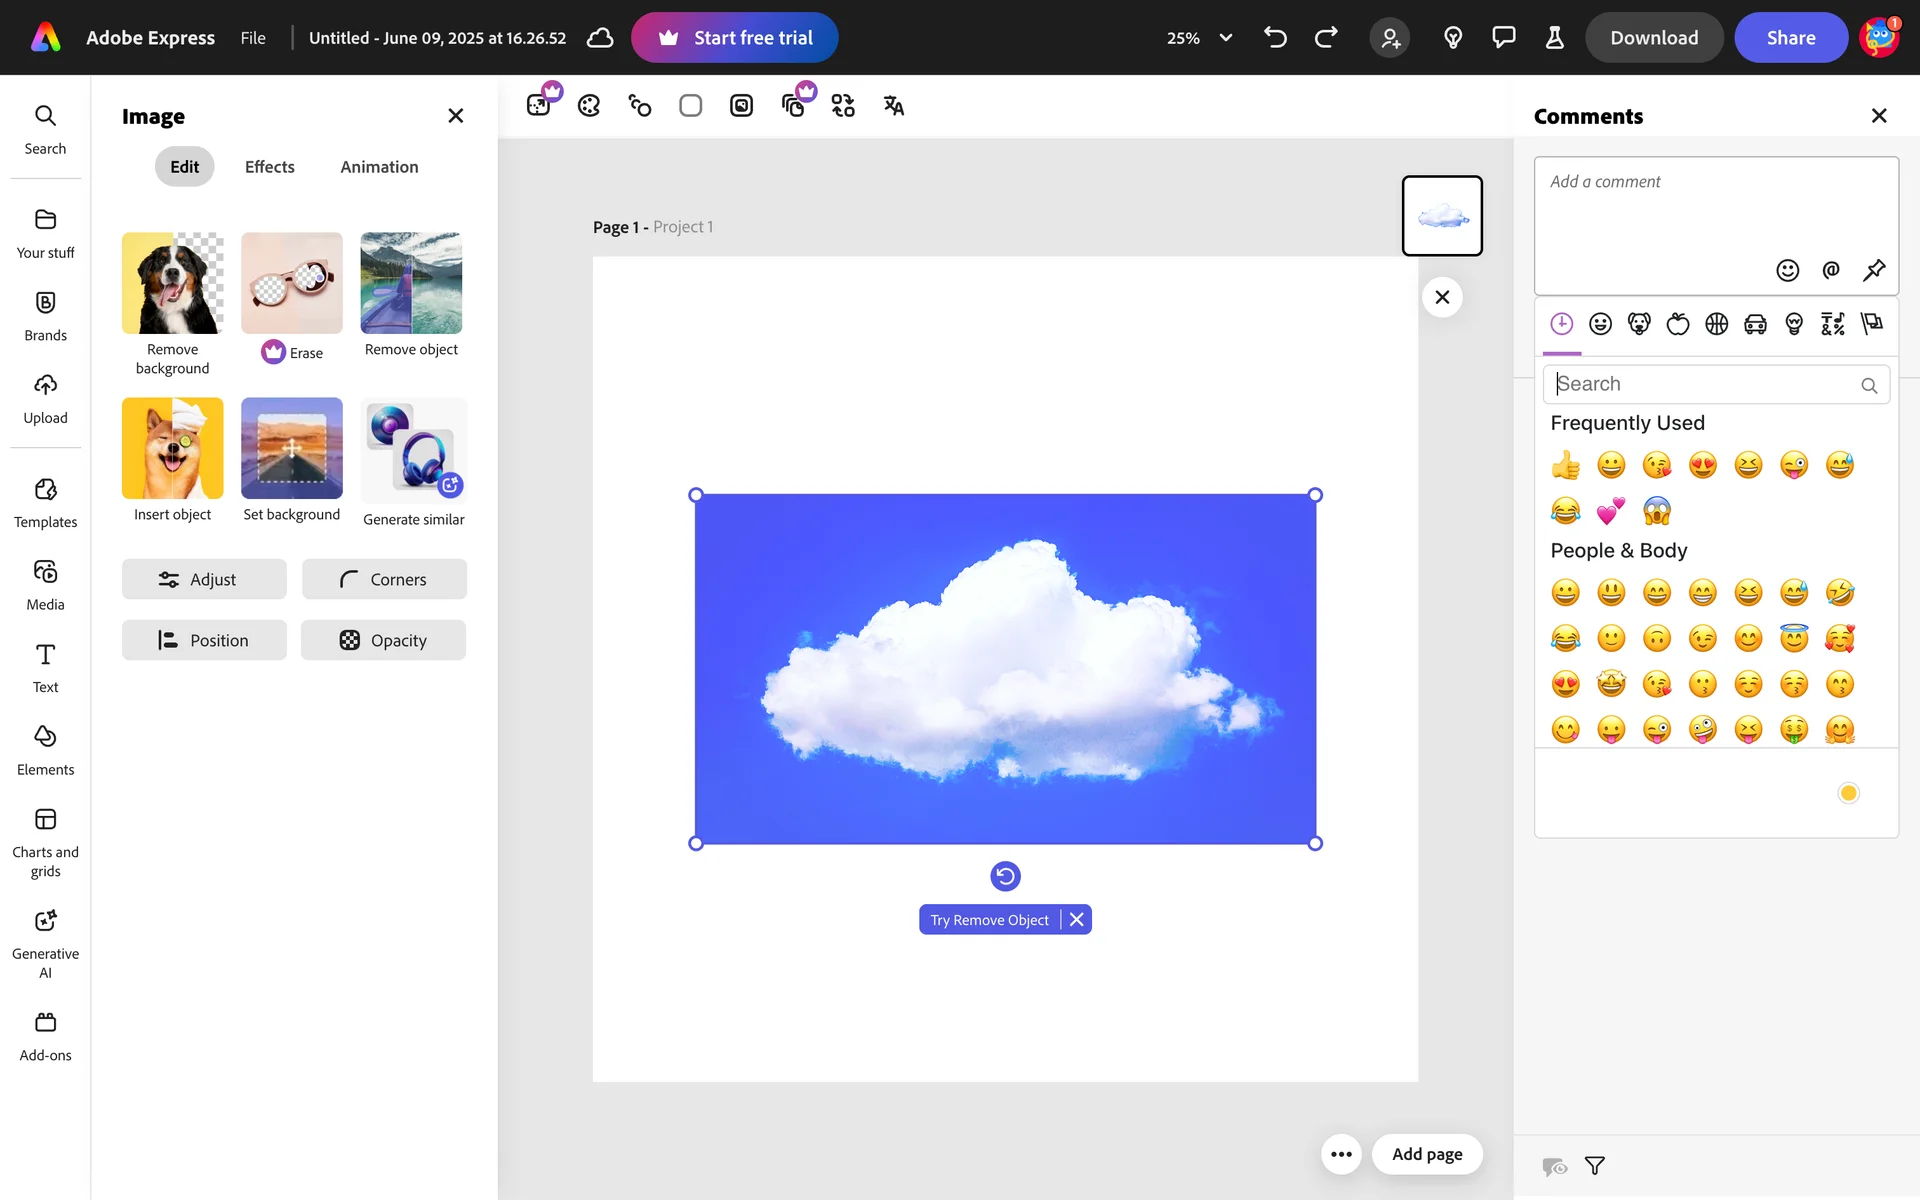The image size is (1920, 1200).
Task: Pick the yellow skin tone swatch
Action: click(1848, 793)
